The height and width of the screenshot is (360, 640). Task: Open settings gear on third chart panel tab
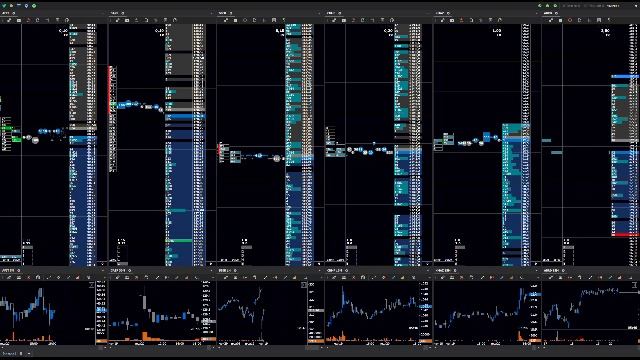coord(235,270)
